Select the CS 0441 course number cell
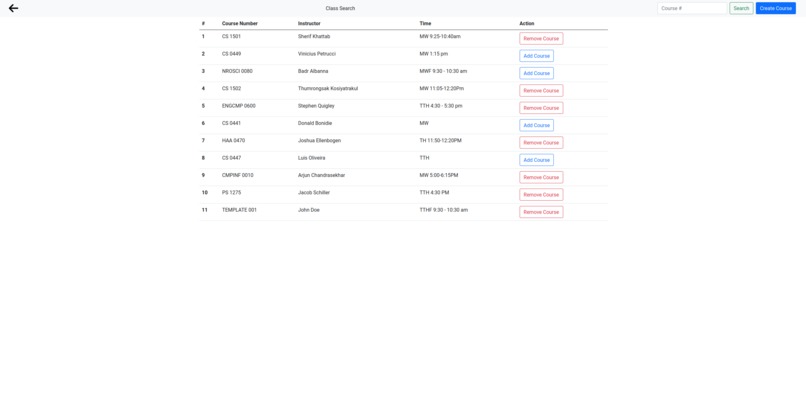The image size is (806, 399). (x=231, y=123)
